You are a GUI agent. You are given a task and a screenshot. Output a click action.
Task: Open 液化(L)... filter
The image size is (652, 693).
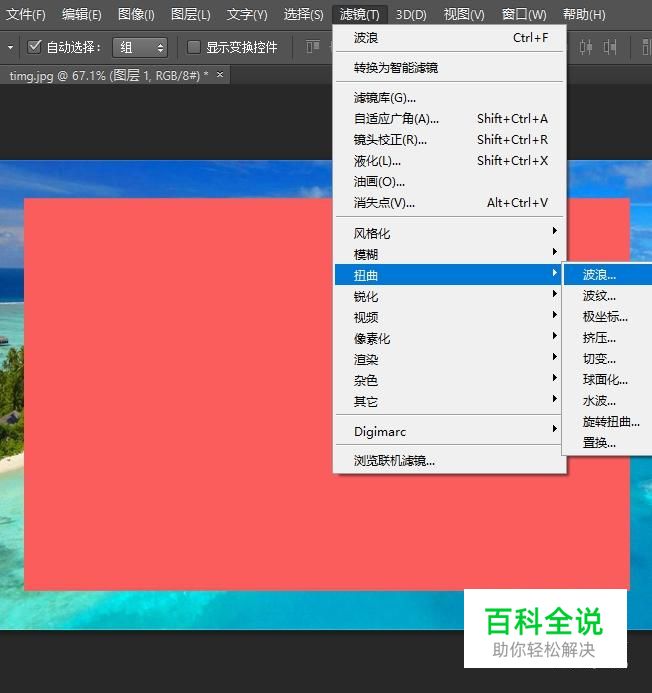tap(450, 160)
